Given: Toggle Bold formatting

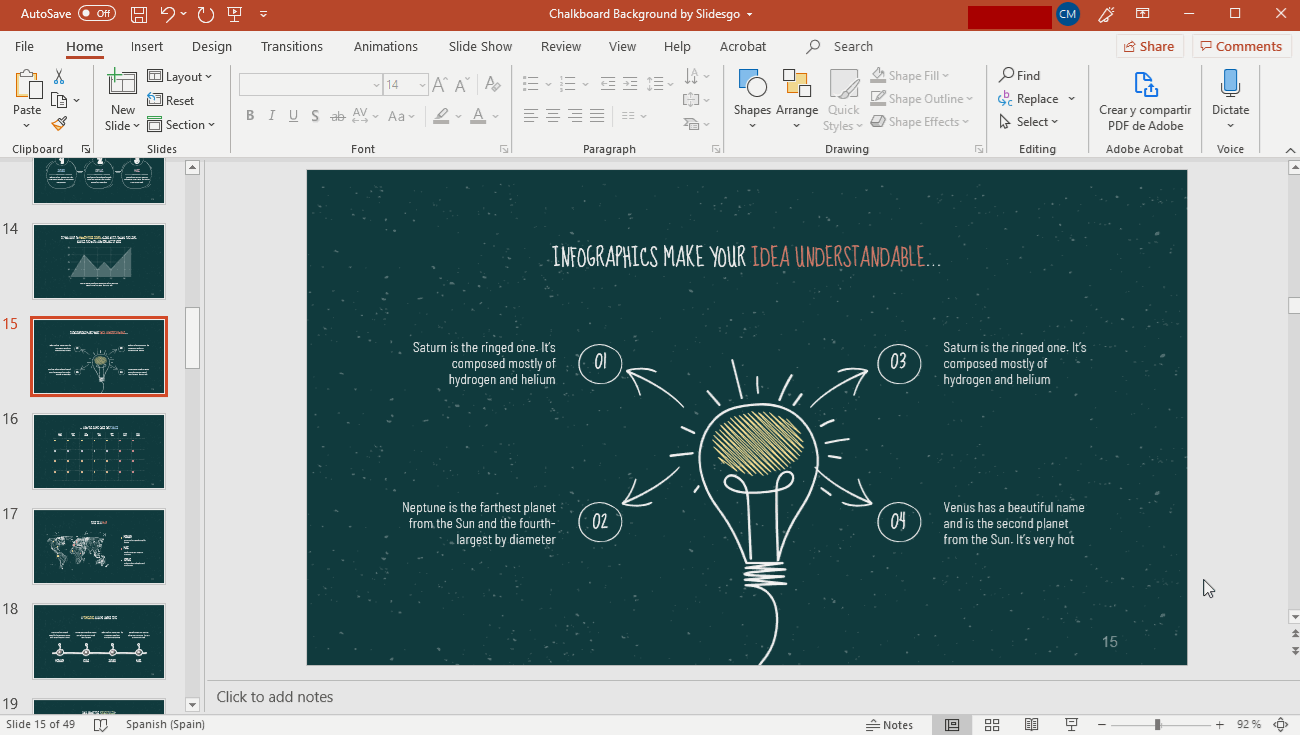Looking at the screenshot, I should point(249,116).
